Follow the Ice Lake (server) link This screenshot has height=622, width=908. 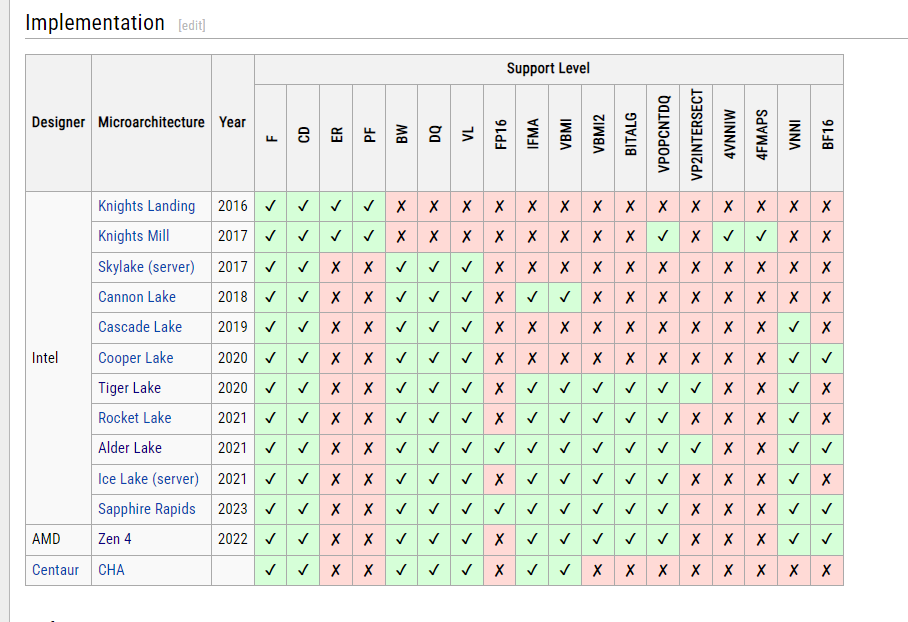tap(148, 479)
